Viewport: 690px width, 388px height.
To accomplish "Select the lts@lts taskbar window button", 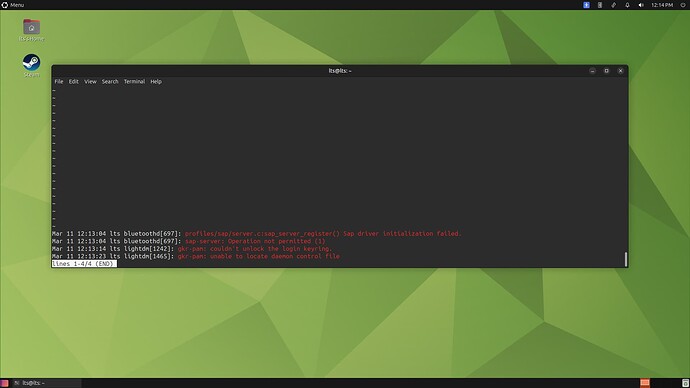I will 46,383.
